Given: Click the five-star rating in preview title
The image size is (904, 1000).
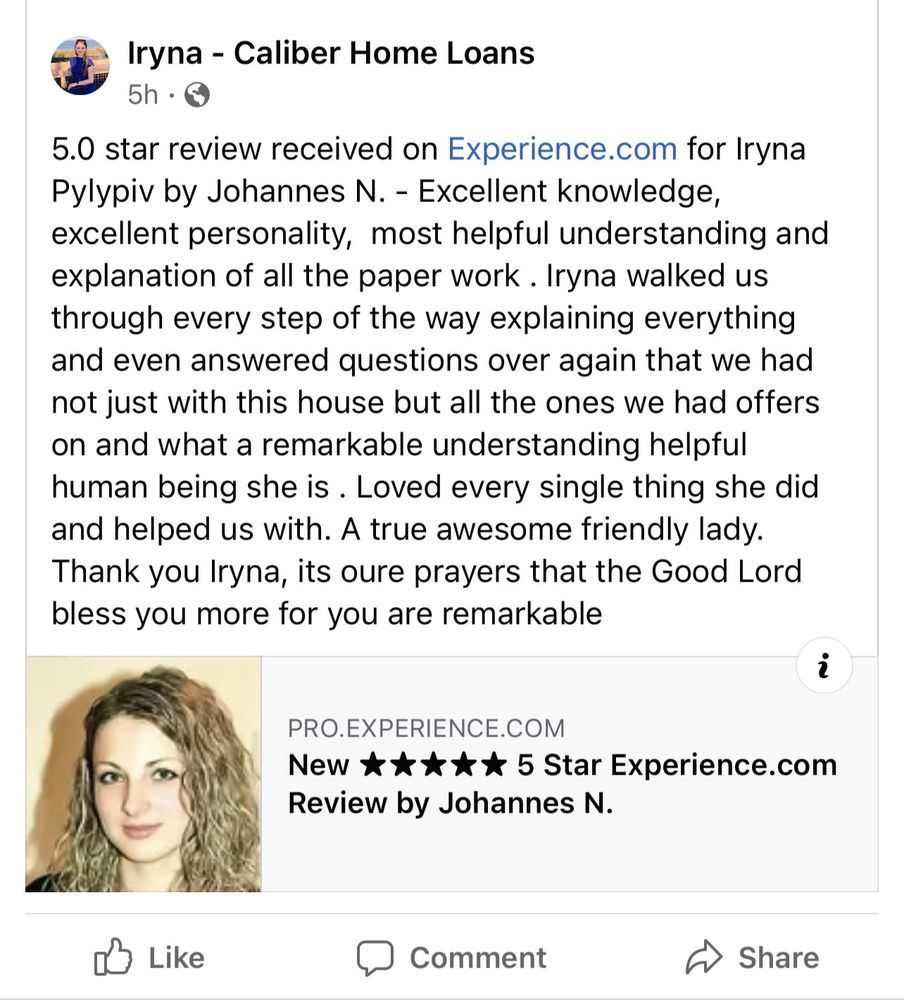Looking at the screenshot, I should pyautogui.click(x=432, y=766).
